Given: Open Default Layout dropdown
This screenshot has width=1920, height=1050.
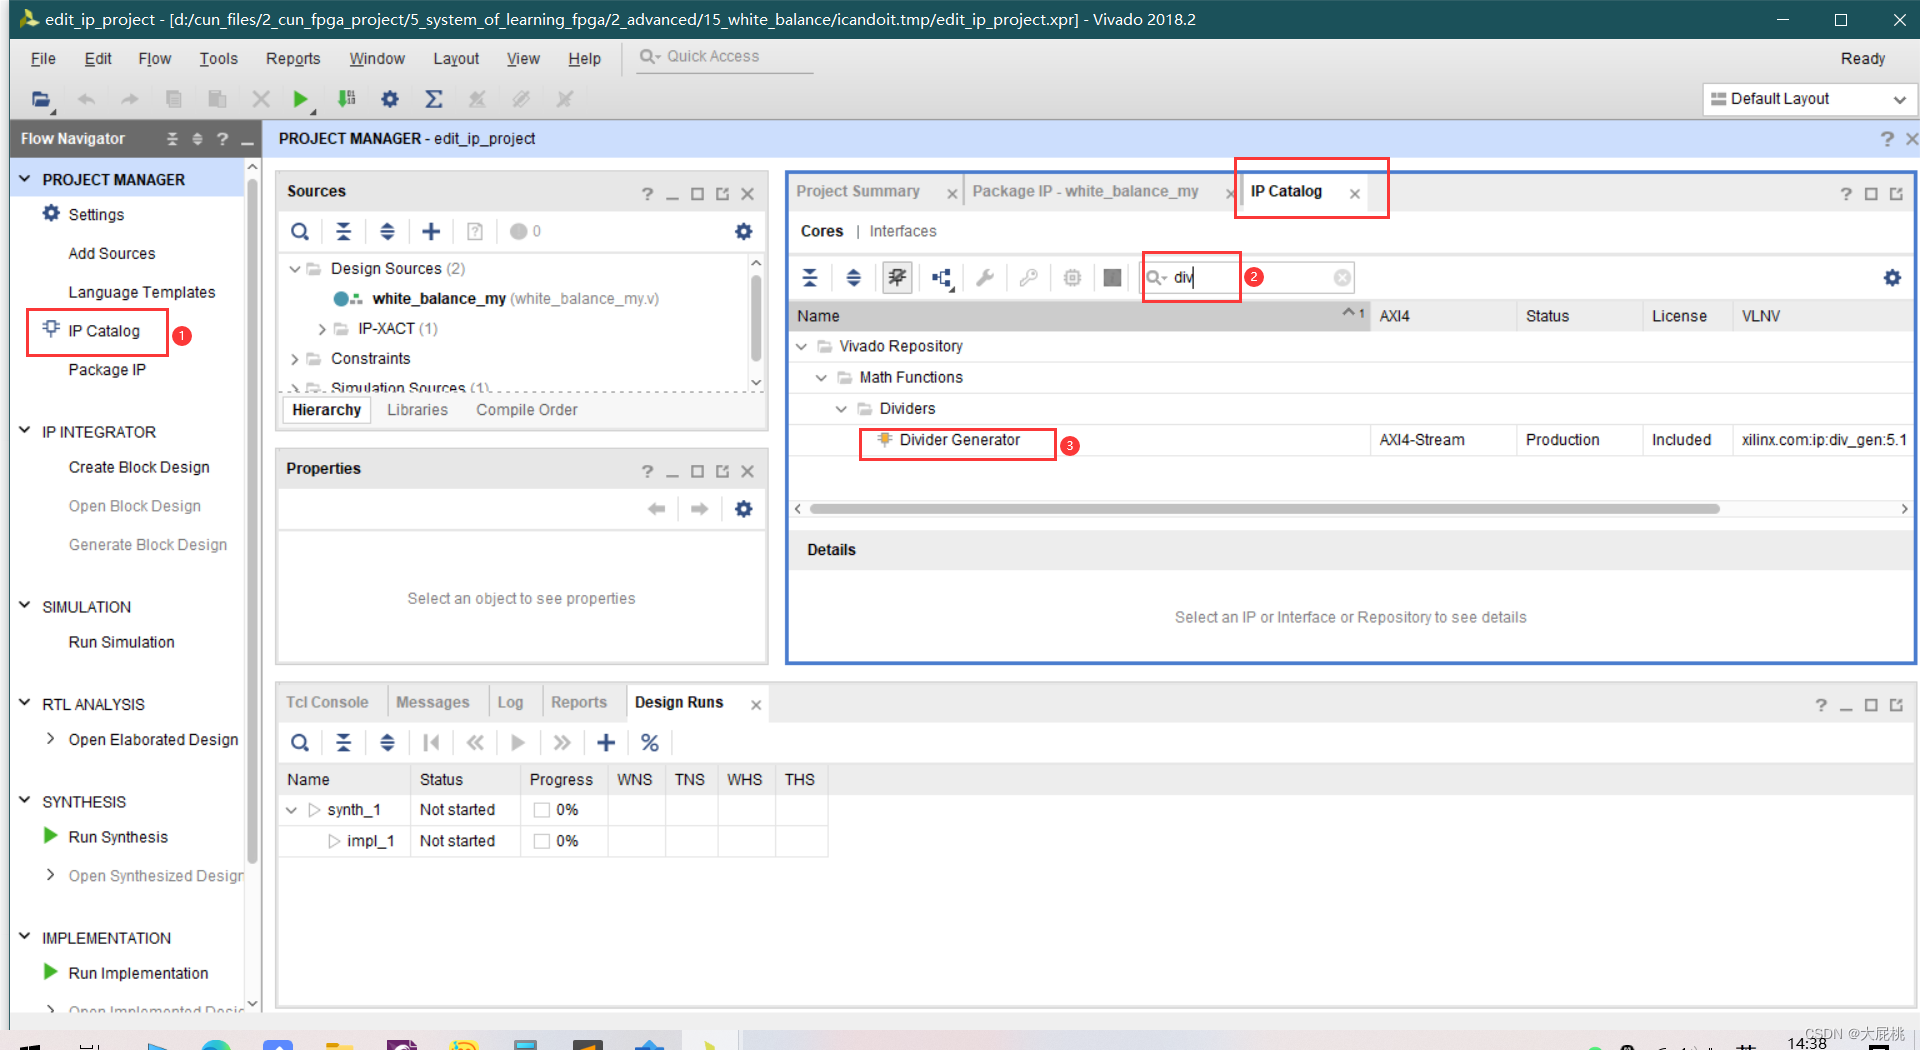Looking at the screenshot, I should pos(1809,99).
